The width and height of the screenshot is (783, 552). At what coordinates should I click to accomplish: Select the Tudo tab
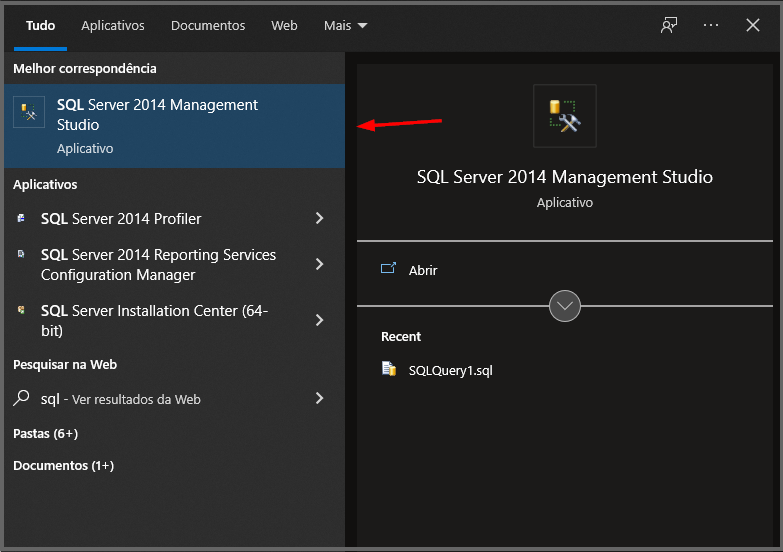point(40,25)
